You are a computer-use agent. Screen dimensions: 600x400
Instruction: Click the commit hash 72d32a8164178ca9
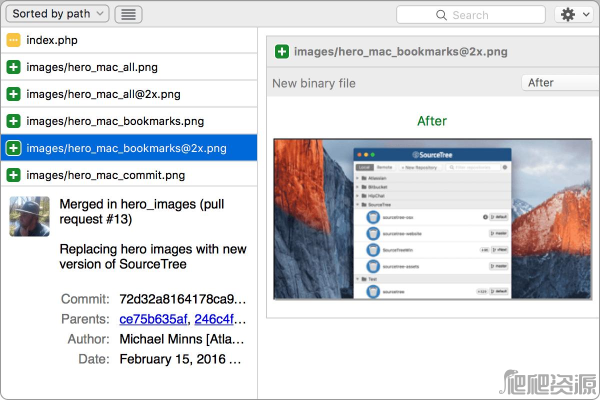coord(183,299)
